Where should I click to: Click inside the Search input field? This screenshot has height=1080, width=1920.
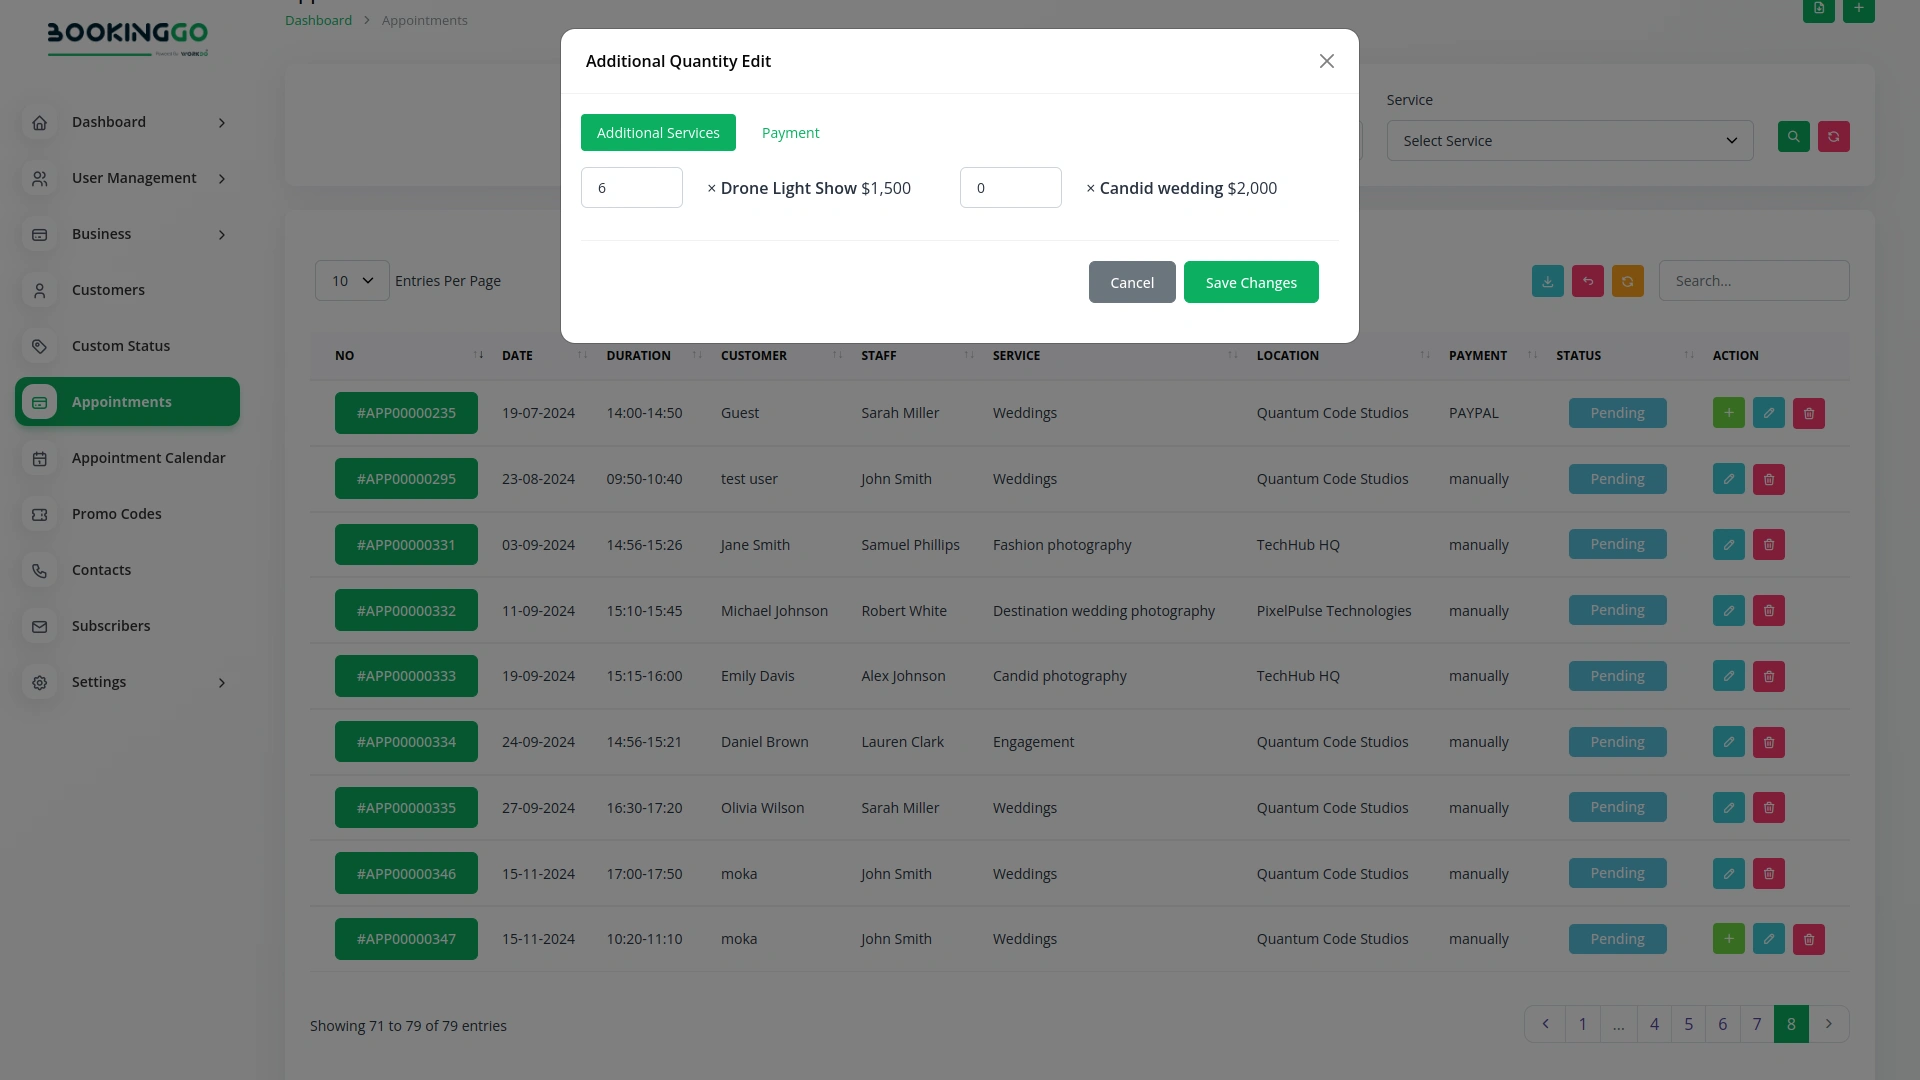click(x=1754, y=281)
